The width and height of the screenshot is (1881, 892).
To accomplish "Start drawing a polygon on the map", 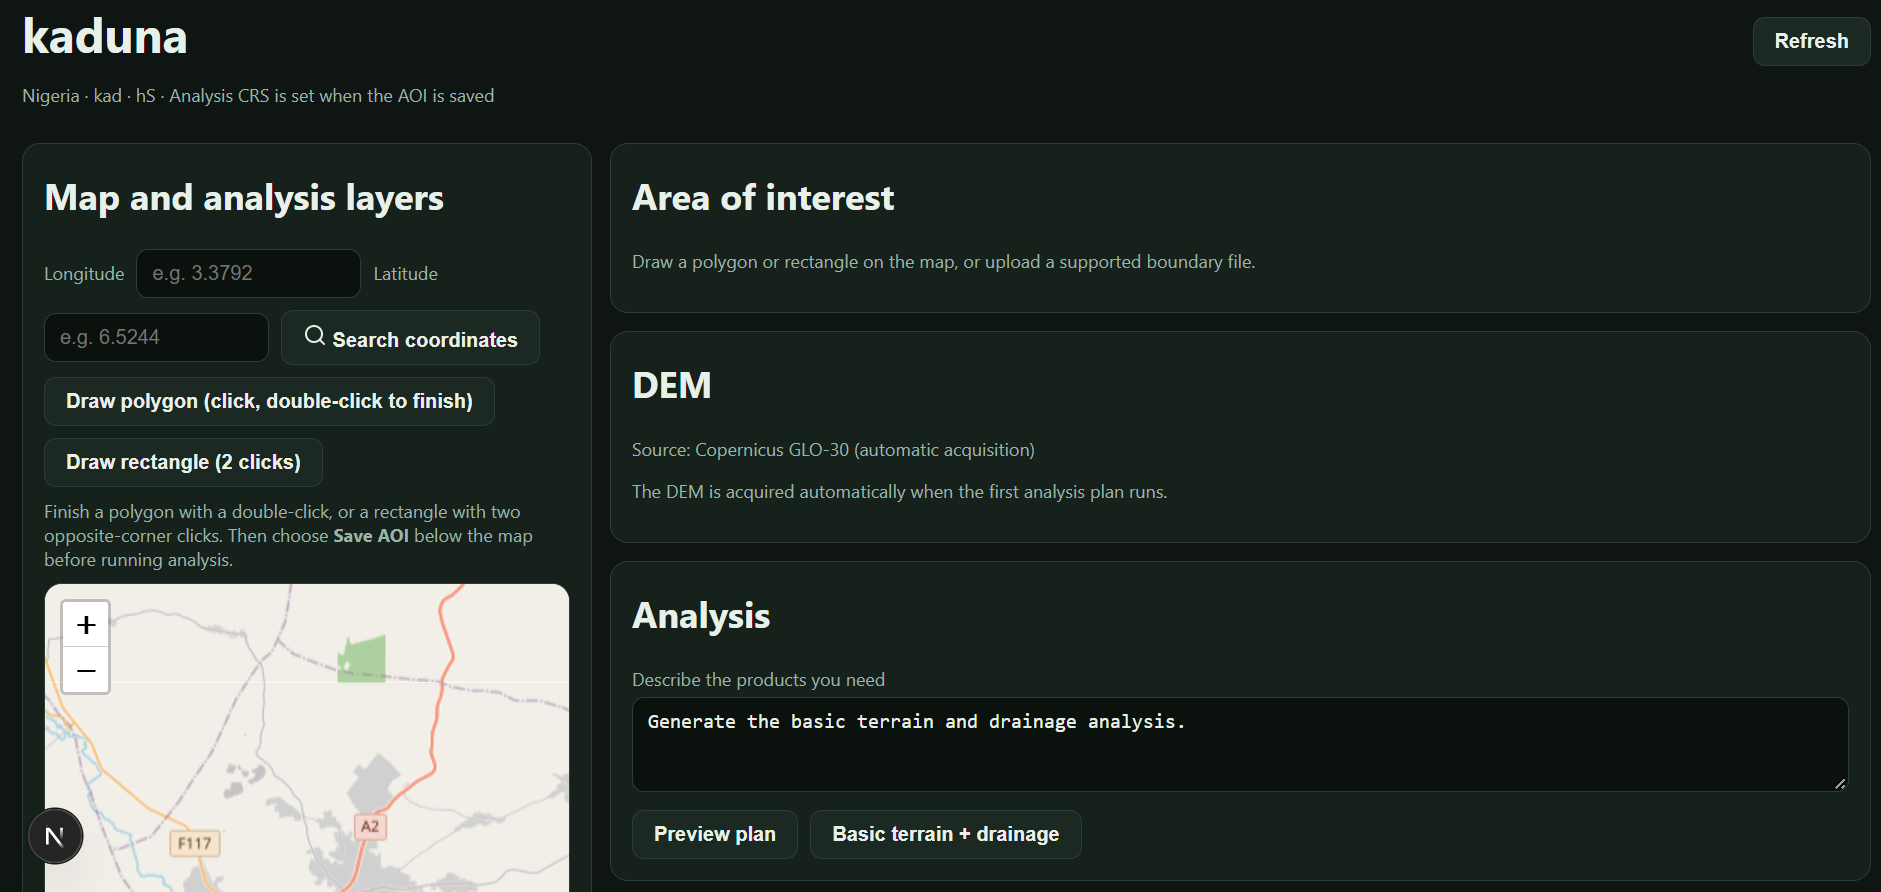I will pos(269,401).
